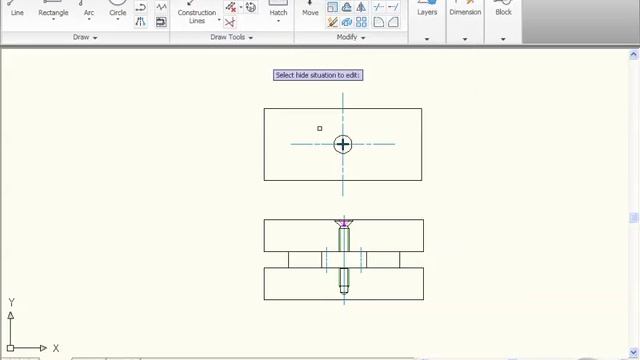Click the crossed red lines icon in Draw Tools

click(230, 22)
